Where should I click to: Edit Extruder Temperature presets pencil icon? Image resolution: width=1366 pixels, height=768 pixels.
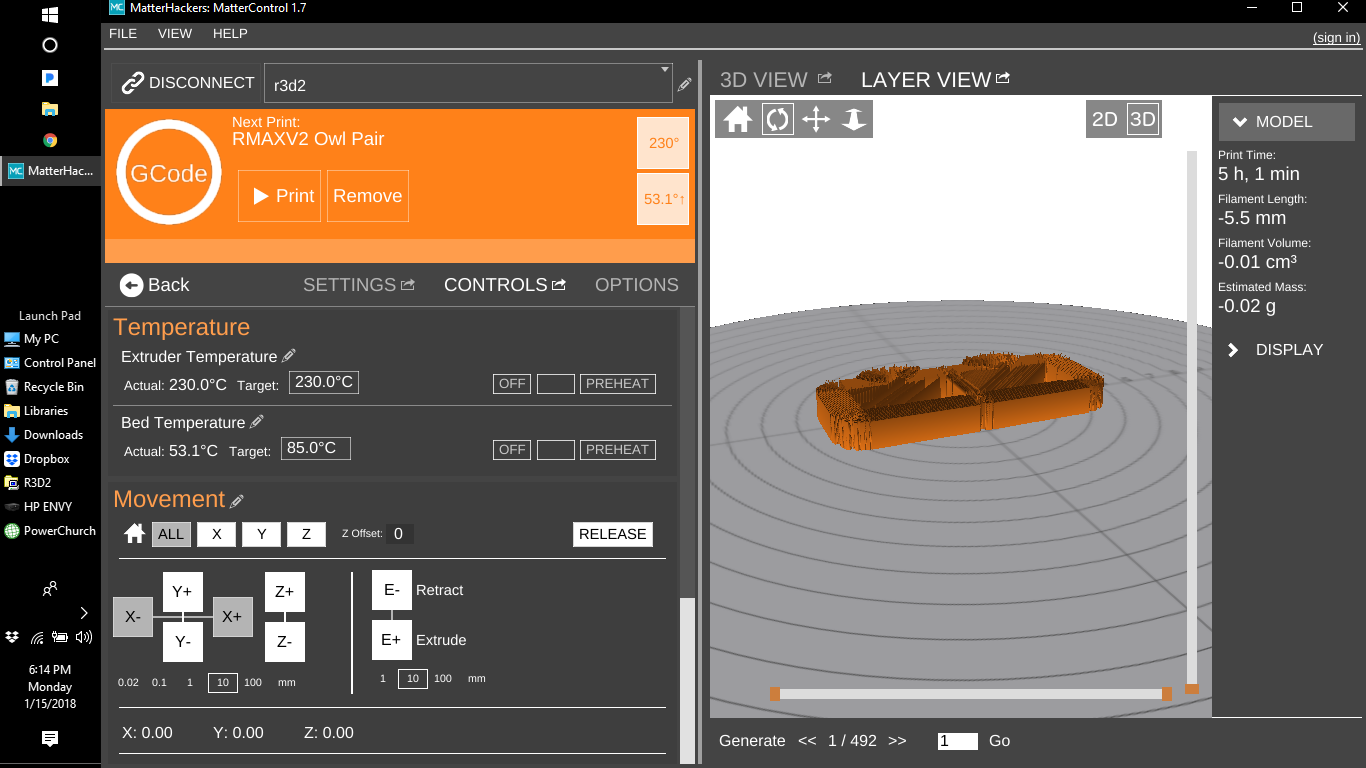point(289,356)
